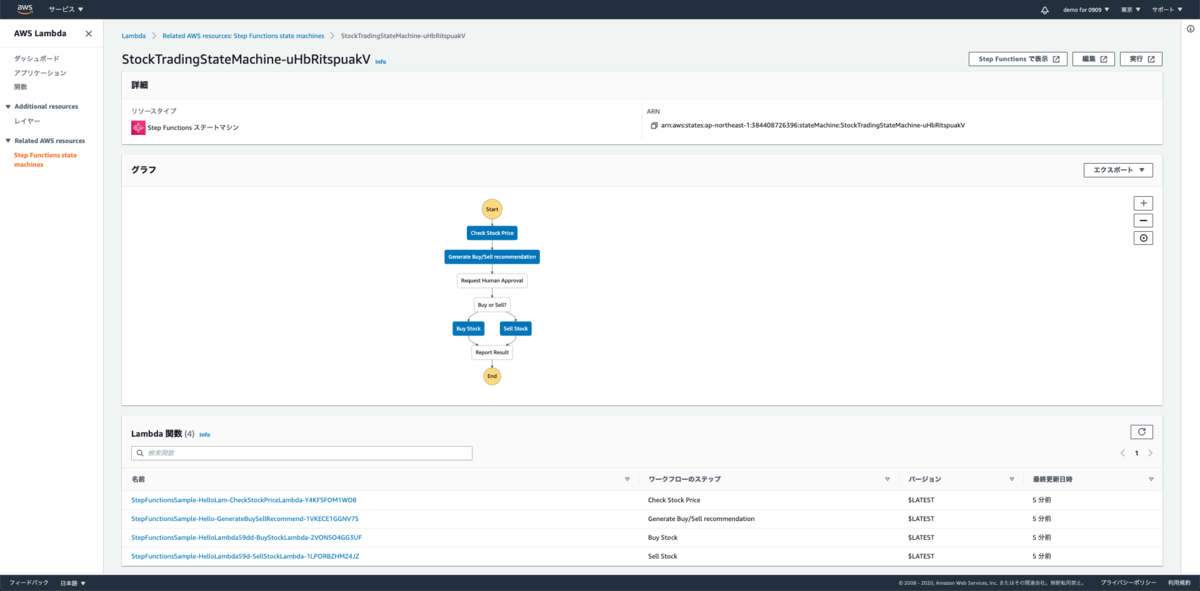Screen dimensions: 1200x591
Task: Copy the ARN with the copy icon
Action: tap(653, 126)
